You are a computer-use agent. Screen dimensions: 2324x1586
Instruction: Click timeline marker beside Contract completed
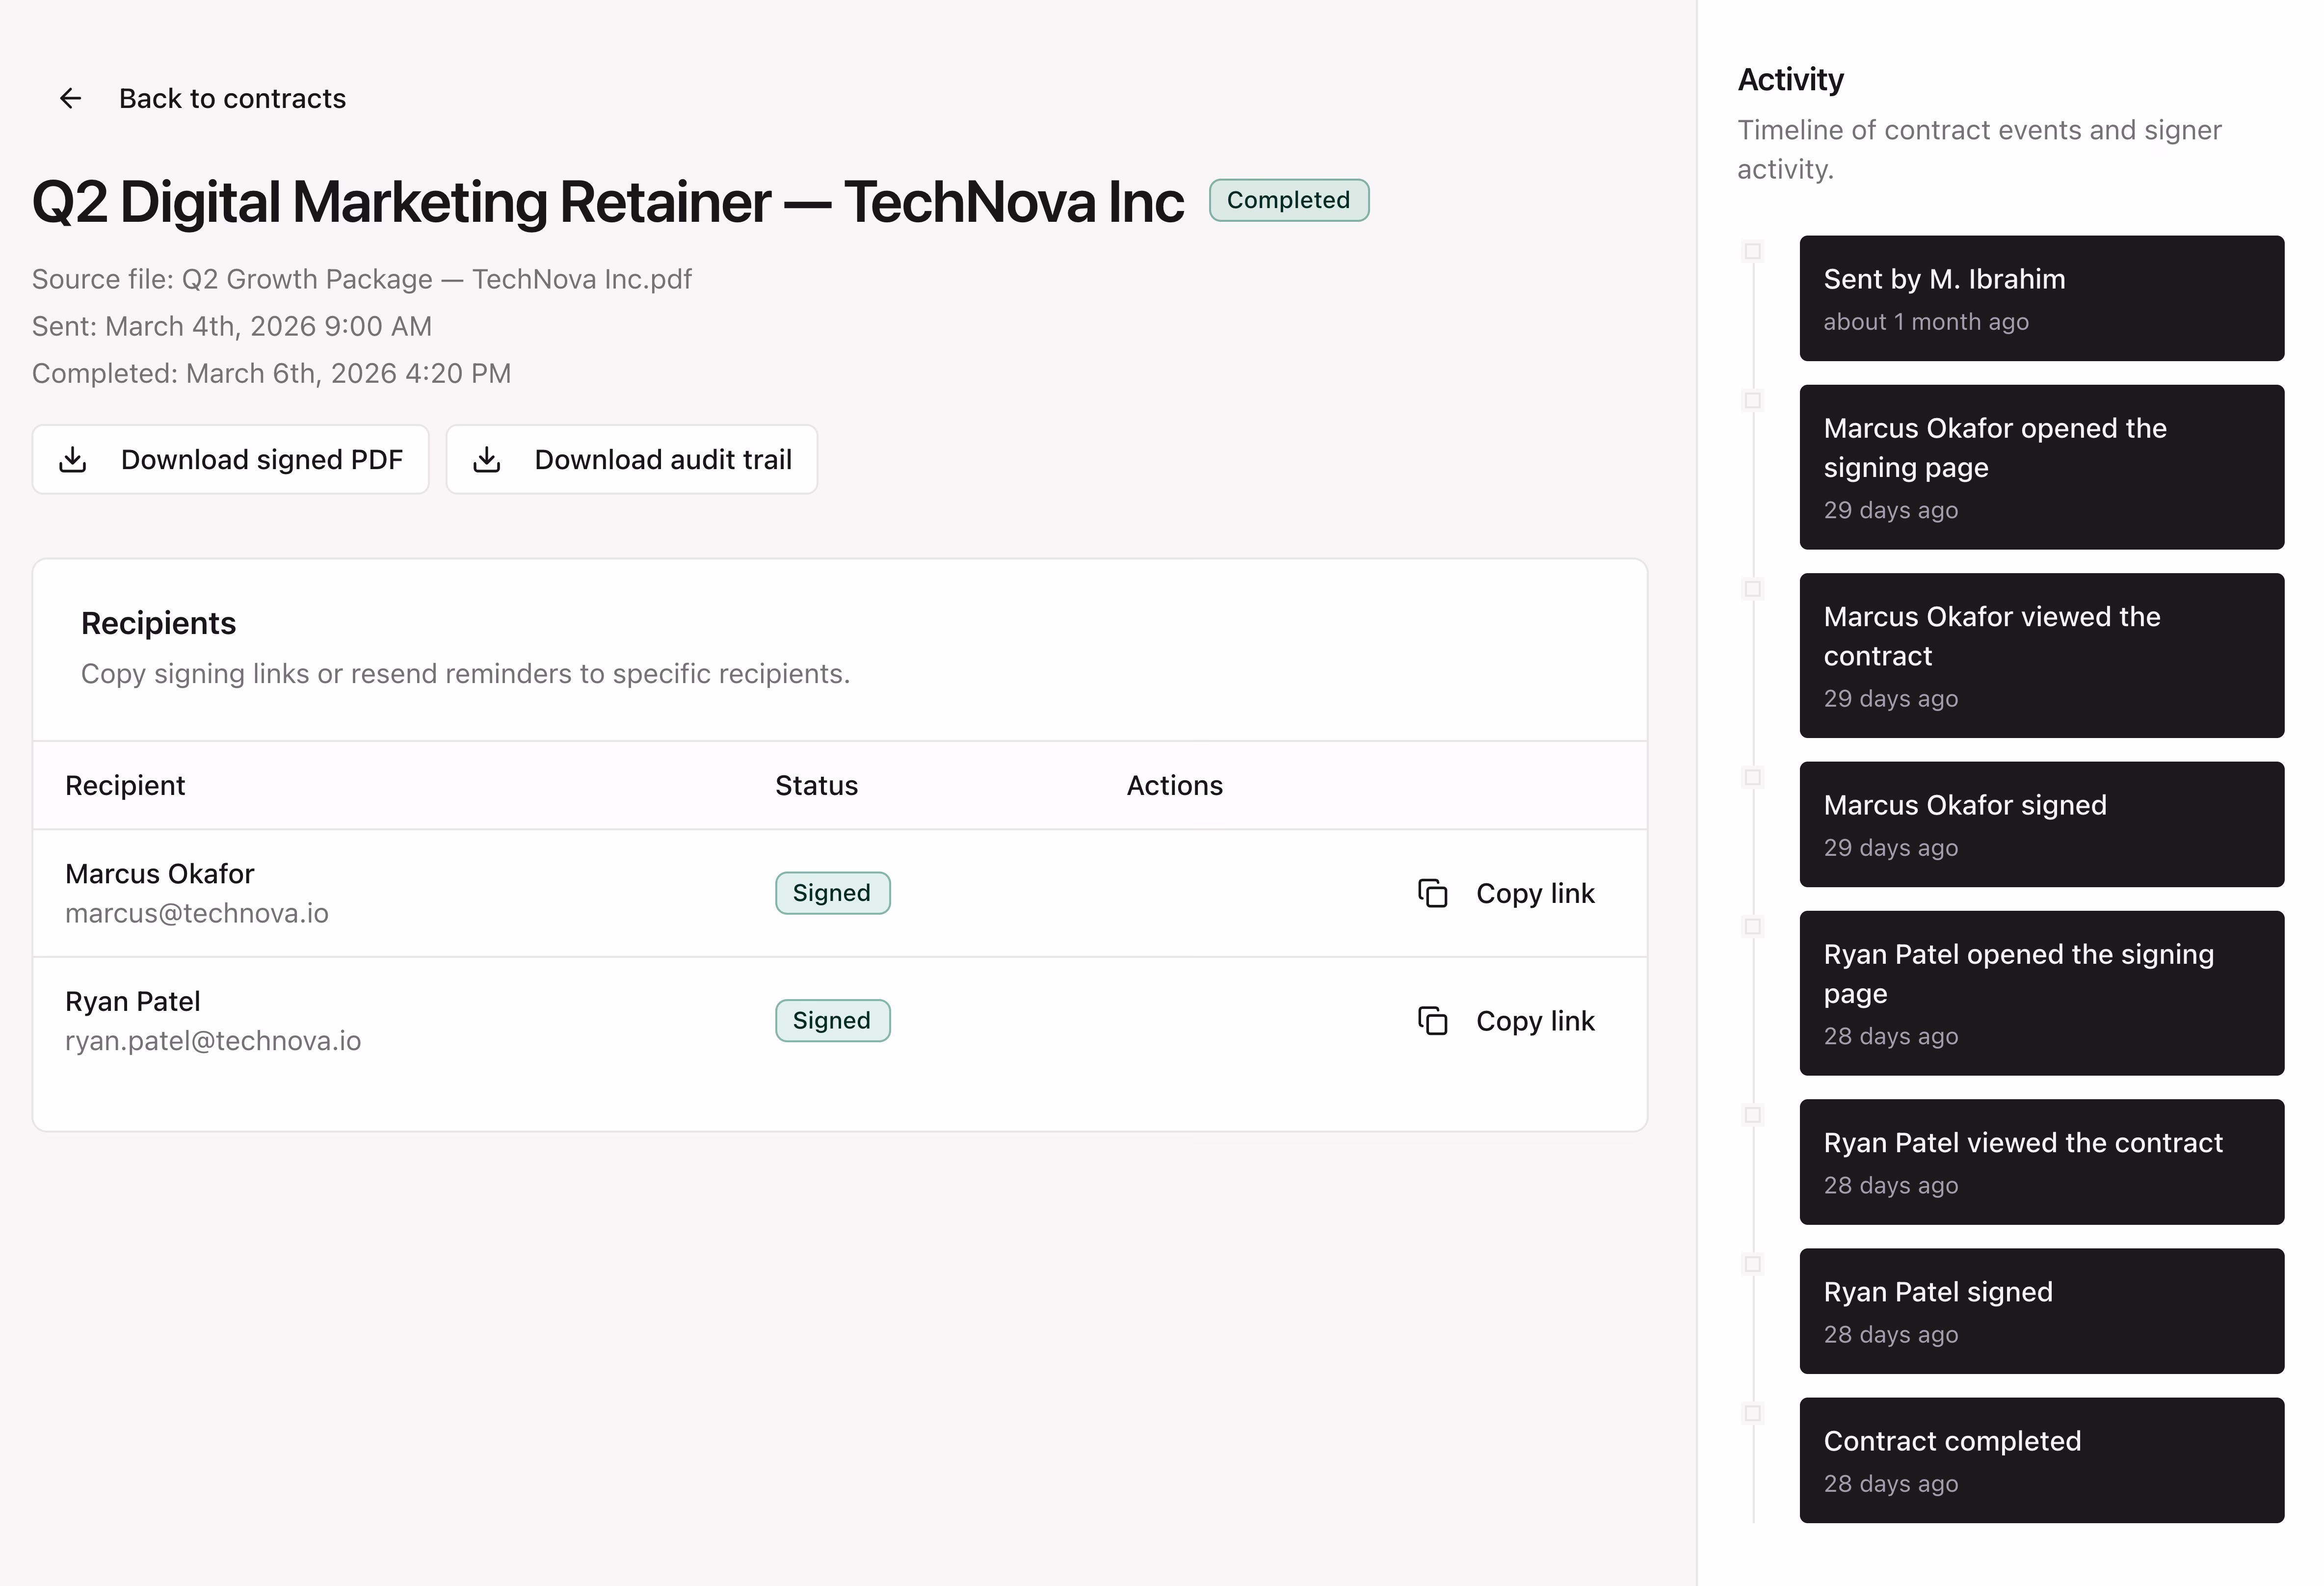(1752, 1413)
